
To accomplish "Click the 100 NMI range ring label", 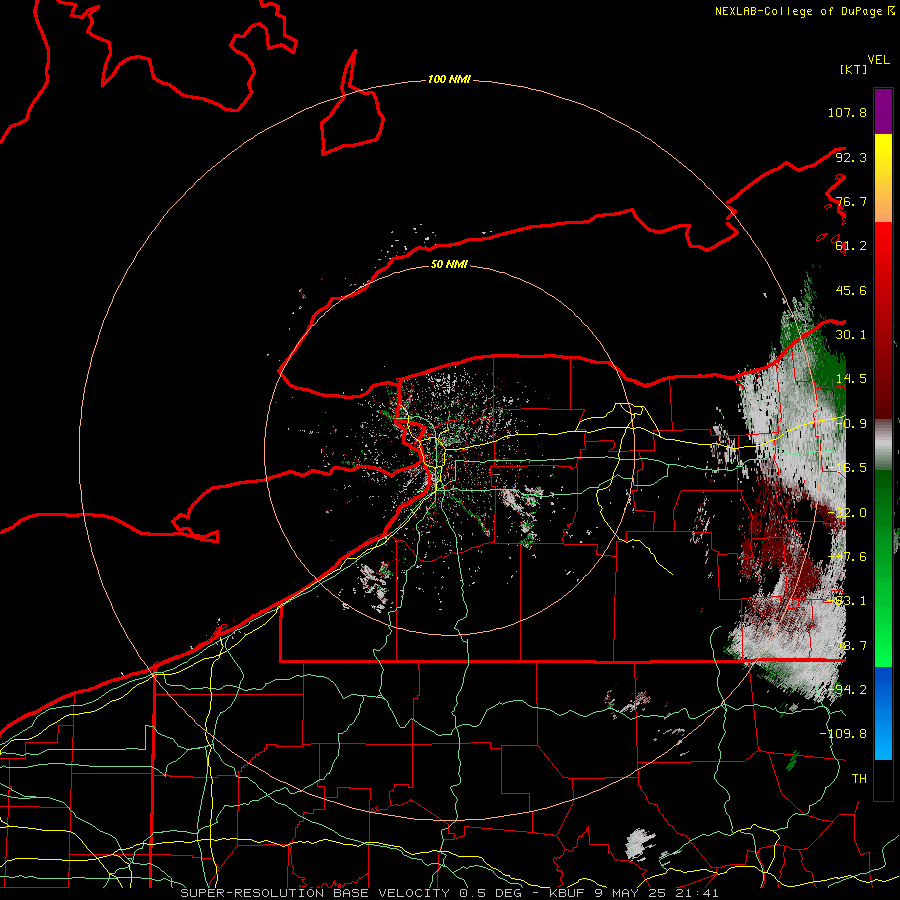I will (449, 79).
